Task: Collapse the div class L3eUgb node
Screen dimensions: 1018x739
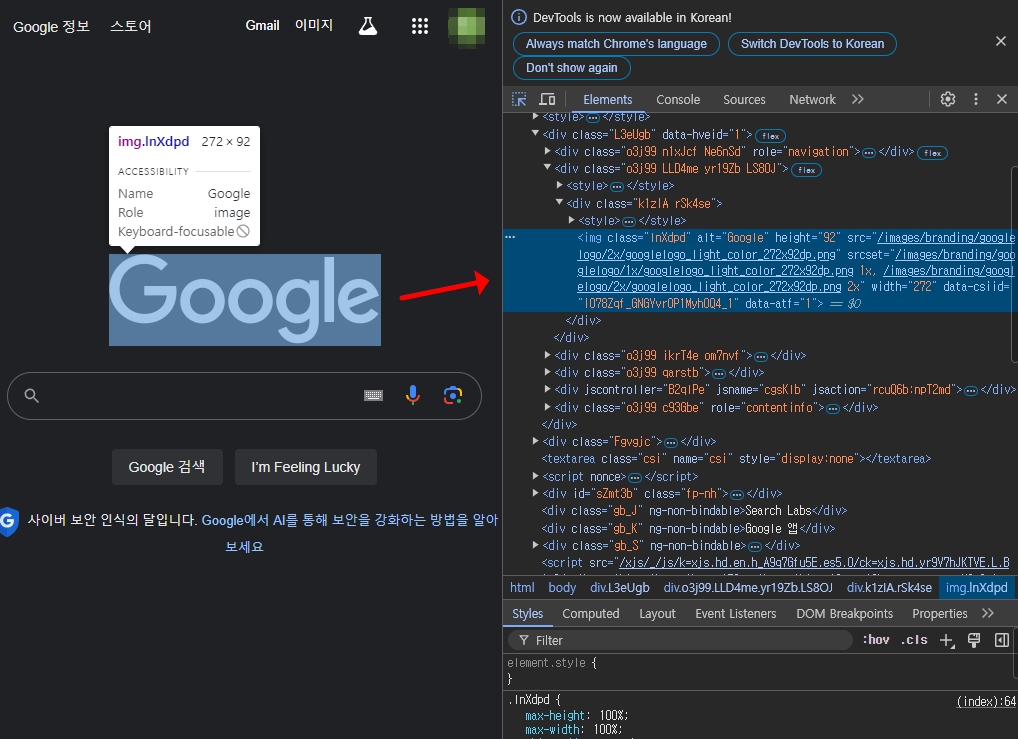Action: click(x=535, y=134)
